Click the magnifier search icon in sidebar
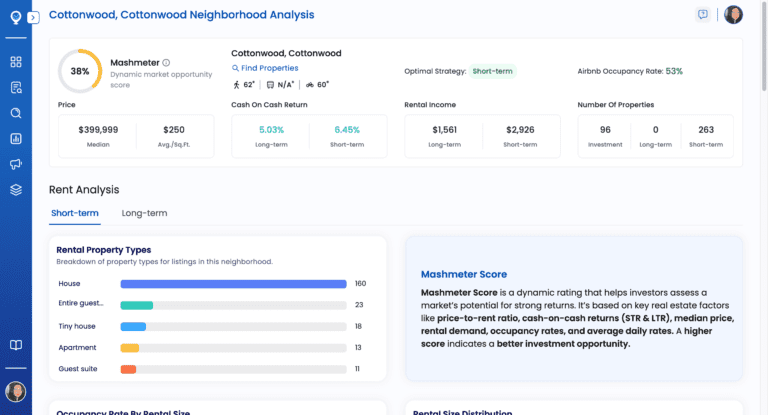768x415 pixels. [15, 113]
